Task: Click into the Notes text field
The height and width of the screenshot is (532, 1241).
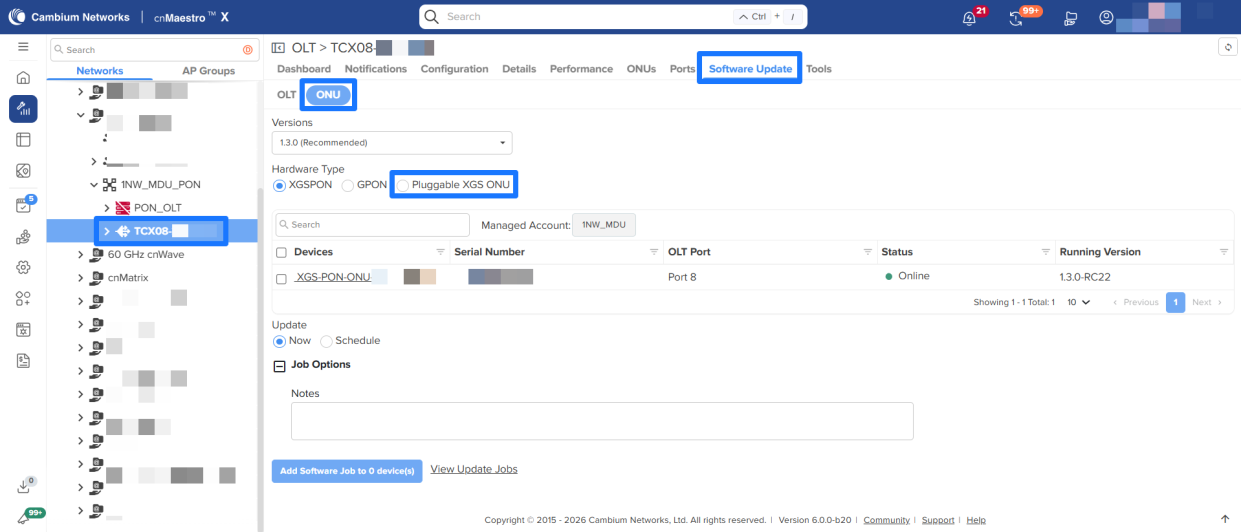Action: (x=602, y=421)
